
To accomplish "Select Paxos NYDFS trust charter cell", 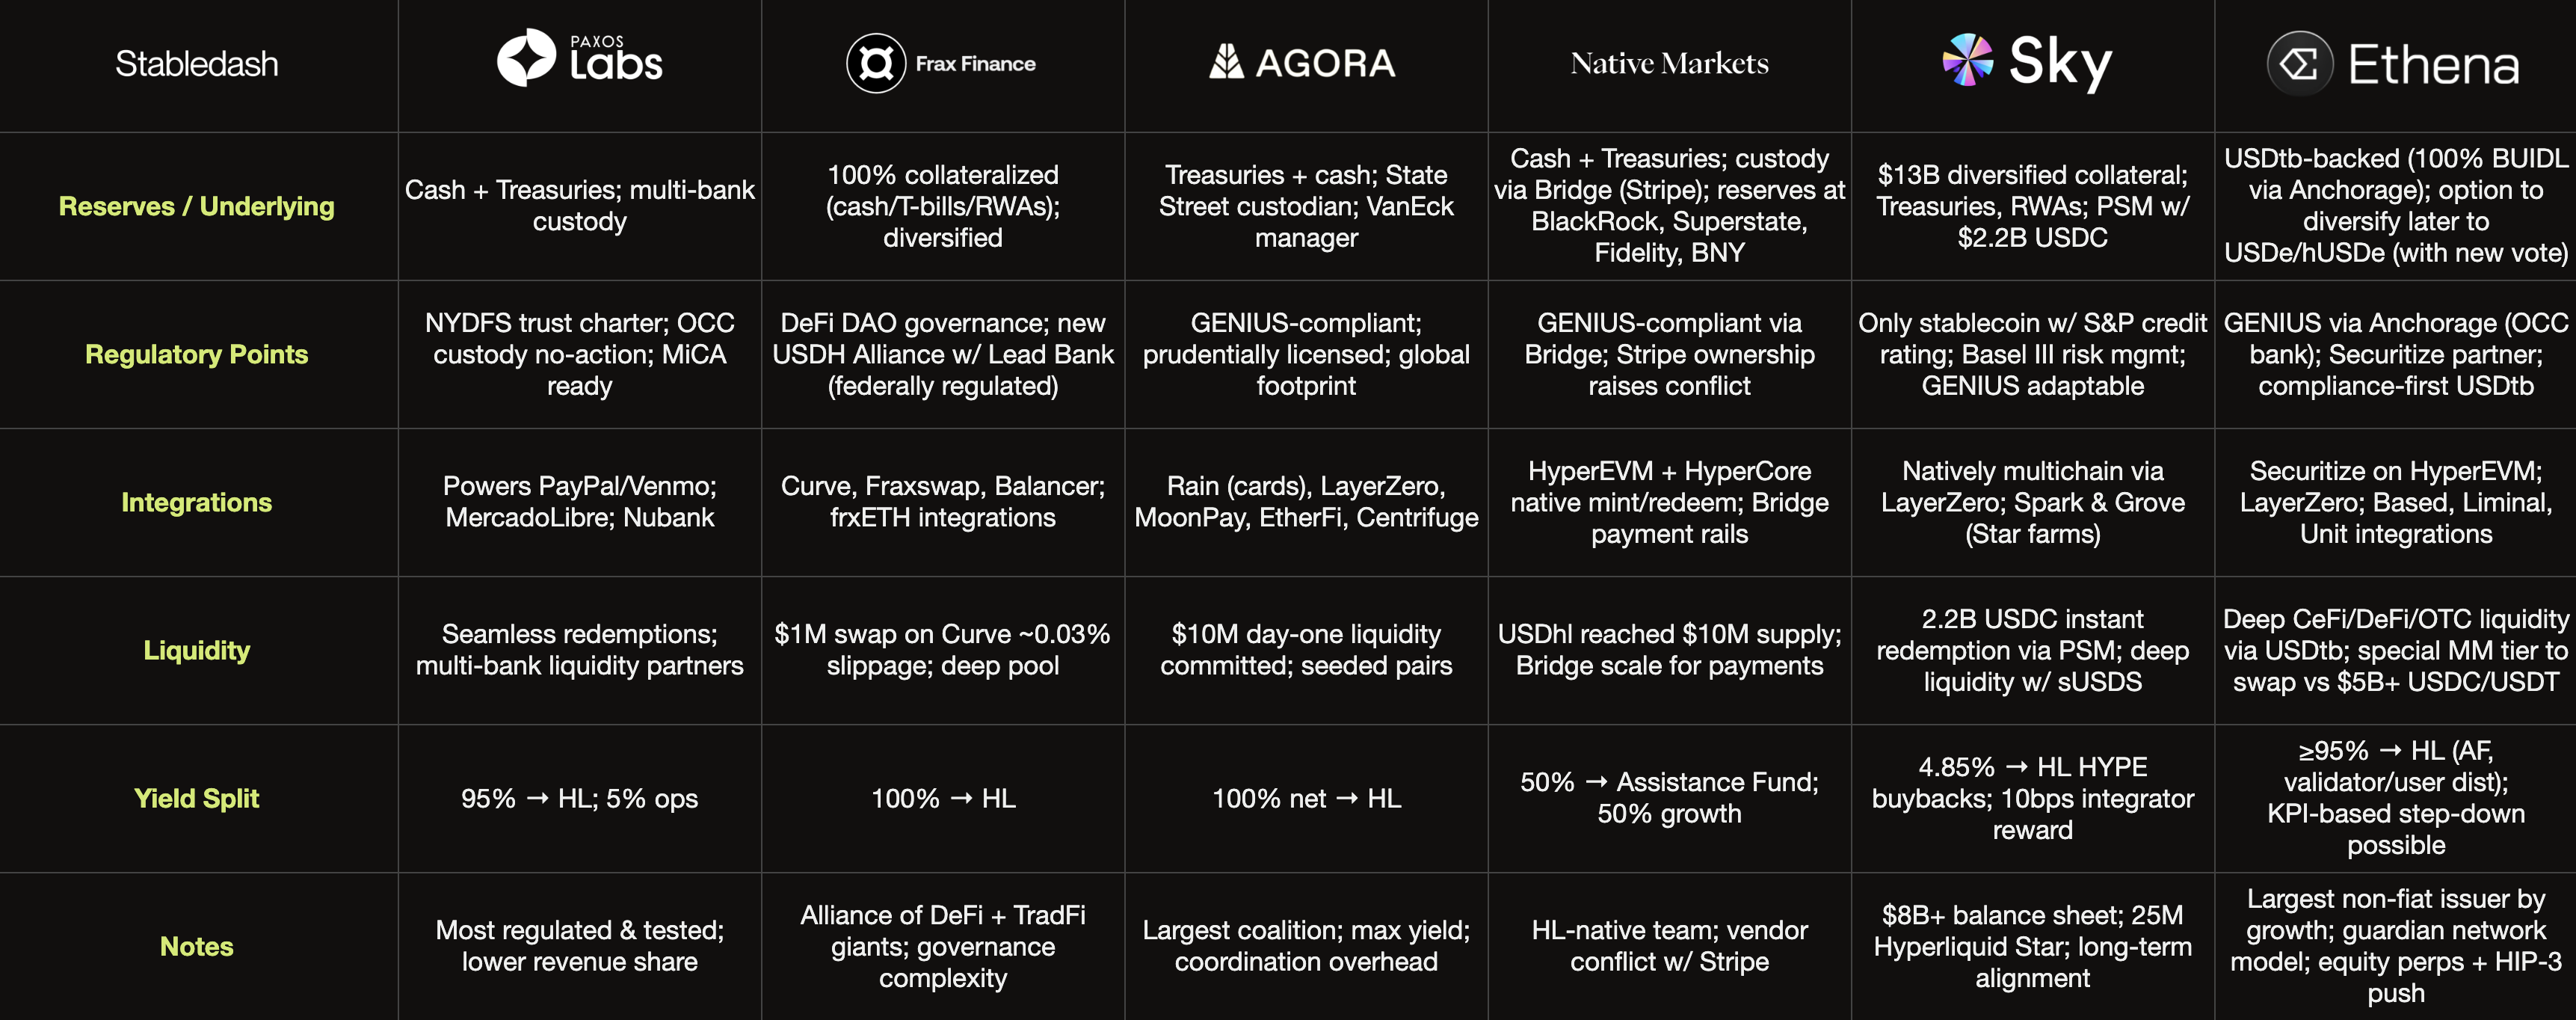I will (x=580, y=354).
